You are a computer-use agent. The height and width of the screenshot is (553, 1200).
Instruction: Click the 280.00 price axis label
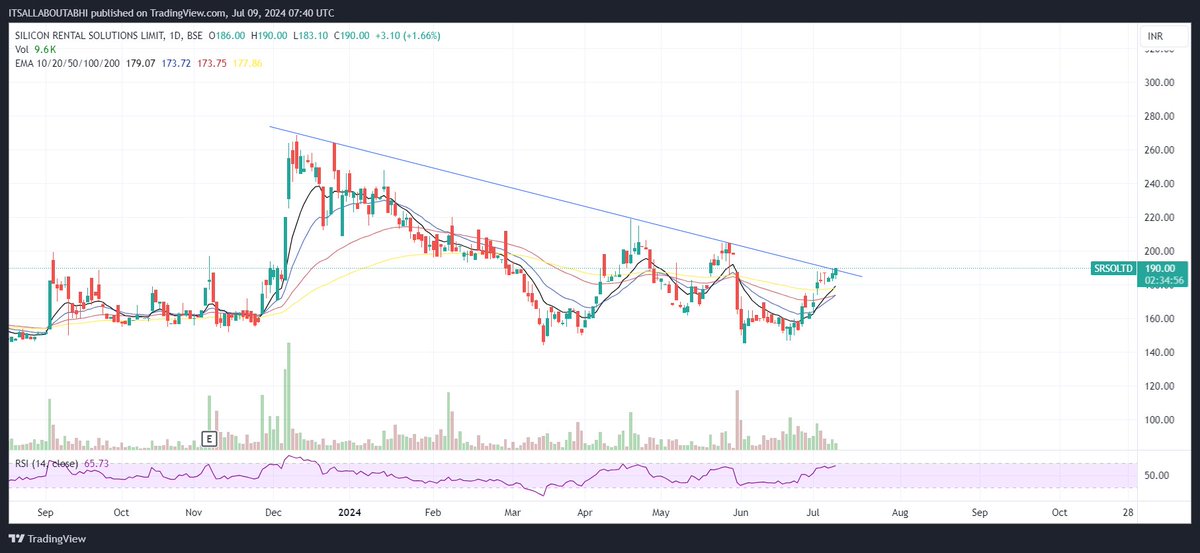click(1159, 117)
